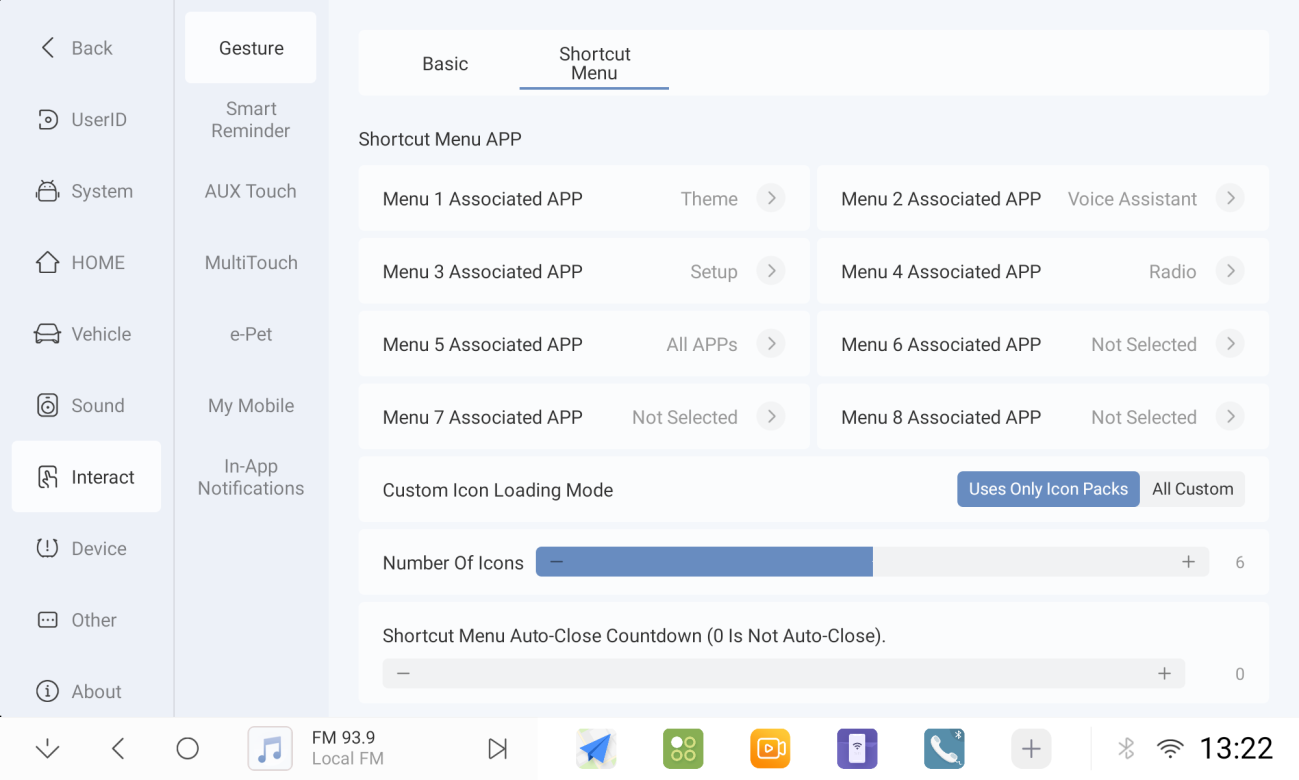
Task: Open the My Mobile submenu
Action: pyautogui.click(x=251, y=406)
